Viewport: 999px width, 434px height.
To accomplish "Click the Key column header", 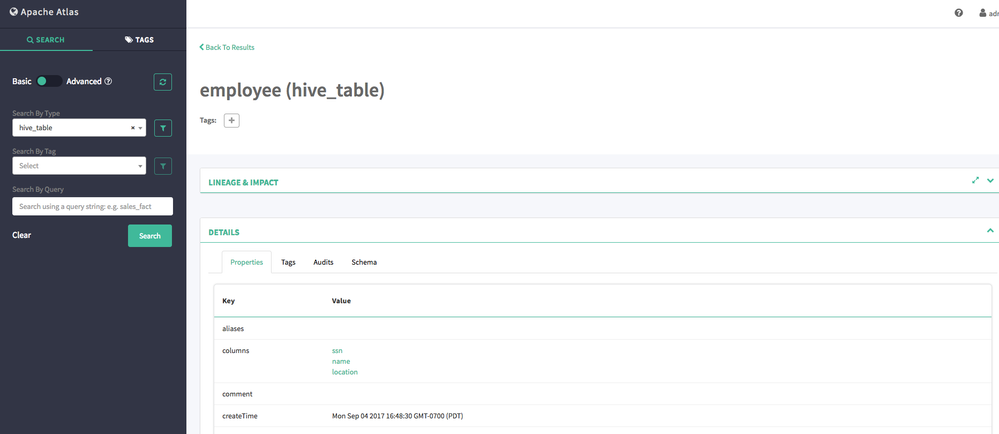I will (x=228, y=301).
